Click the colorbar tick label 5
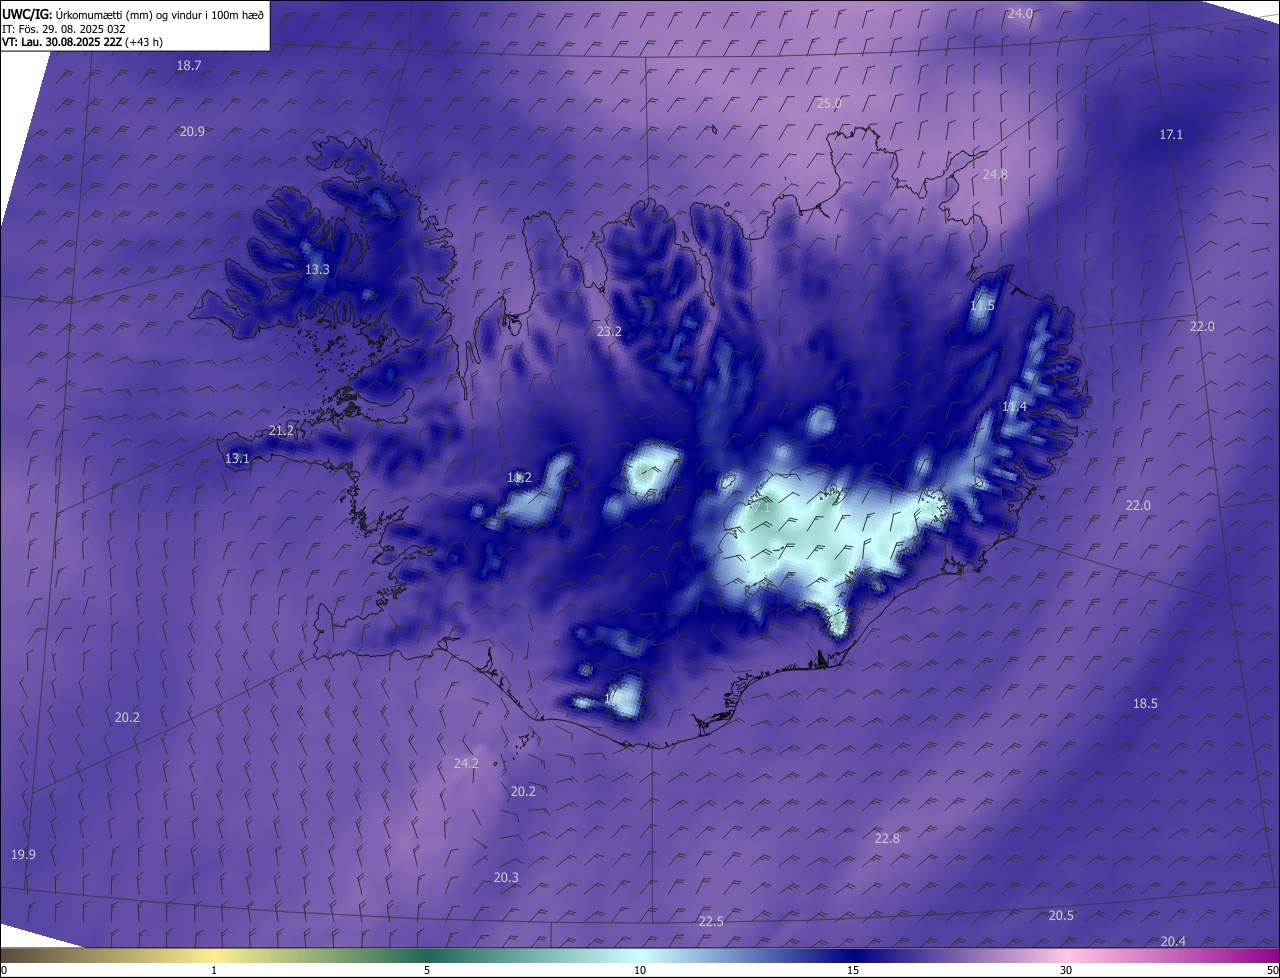Screen dimensions: 1280x978 click(427, 970)
